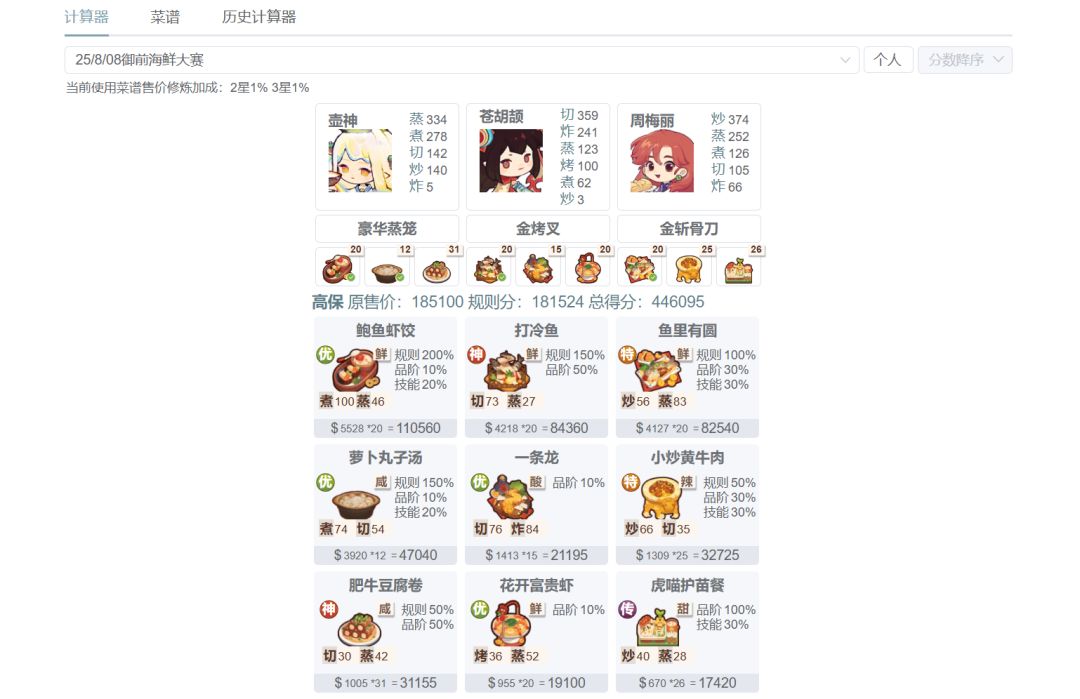The image size is (1080, 699).
Task: Select the 打冷鱼 dish icon
Action: [507, 371]
